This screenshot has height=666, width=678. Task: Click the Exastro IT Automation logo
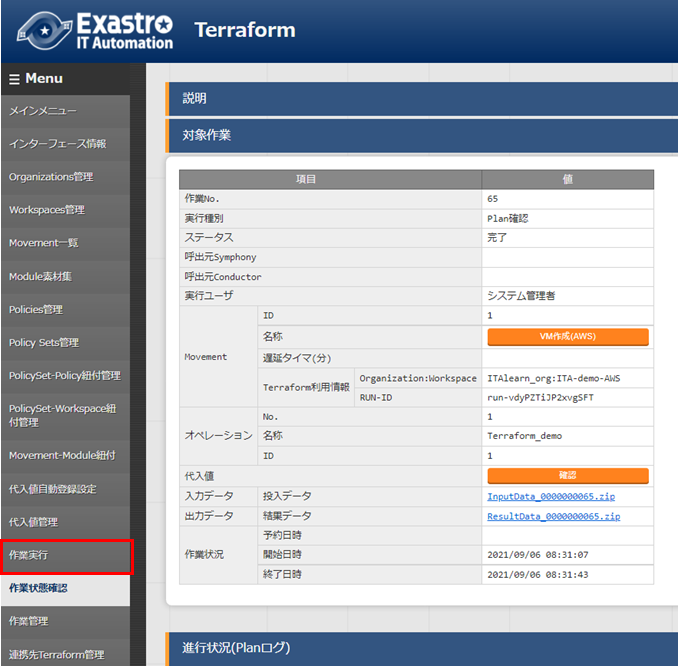(95, 30)
